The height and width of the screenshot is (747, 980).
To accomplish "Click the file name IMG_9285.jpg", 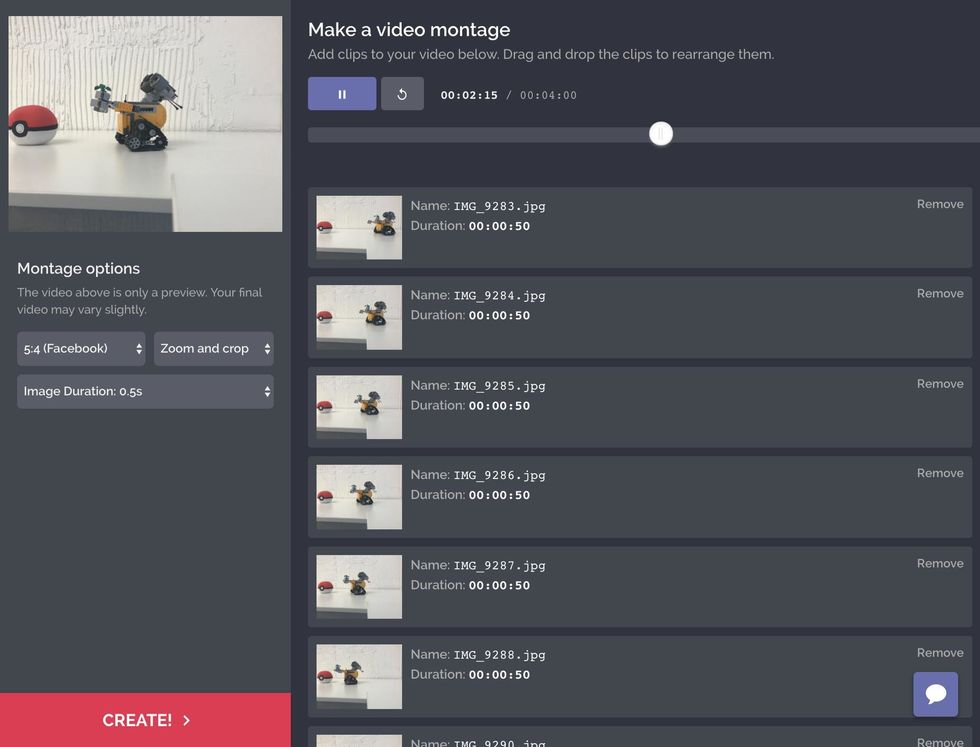I will click(x=499, y=386).
